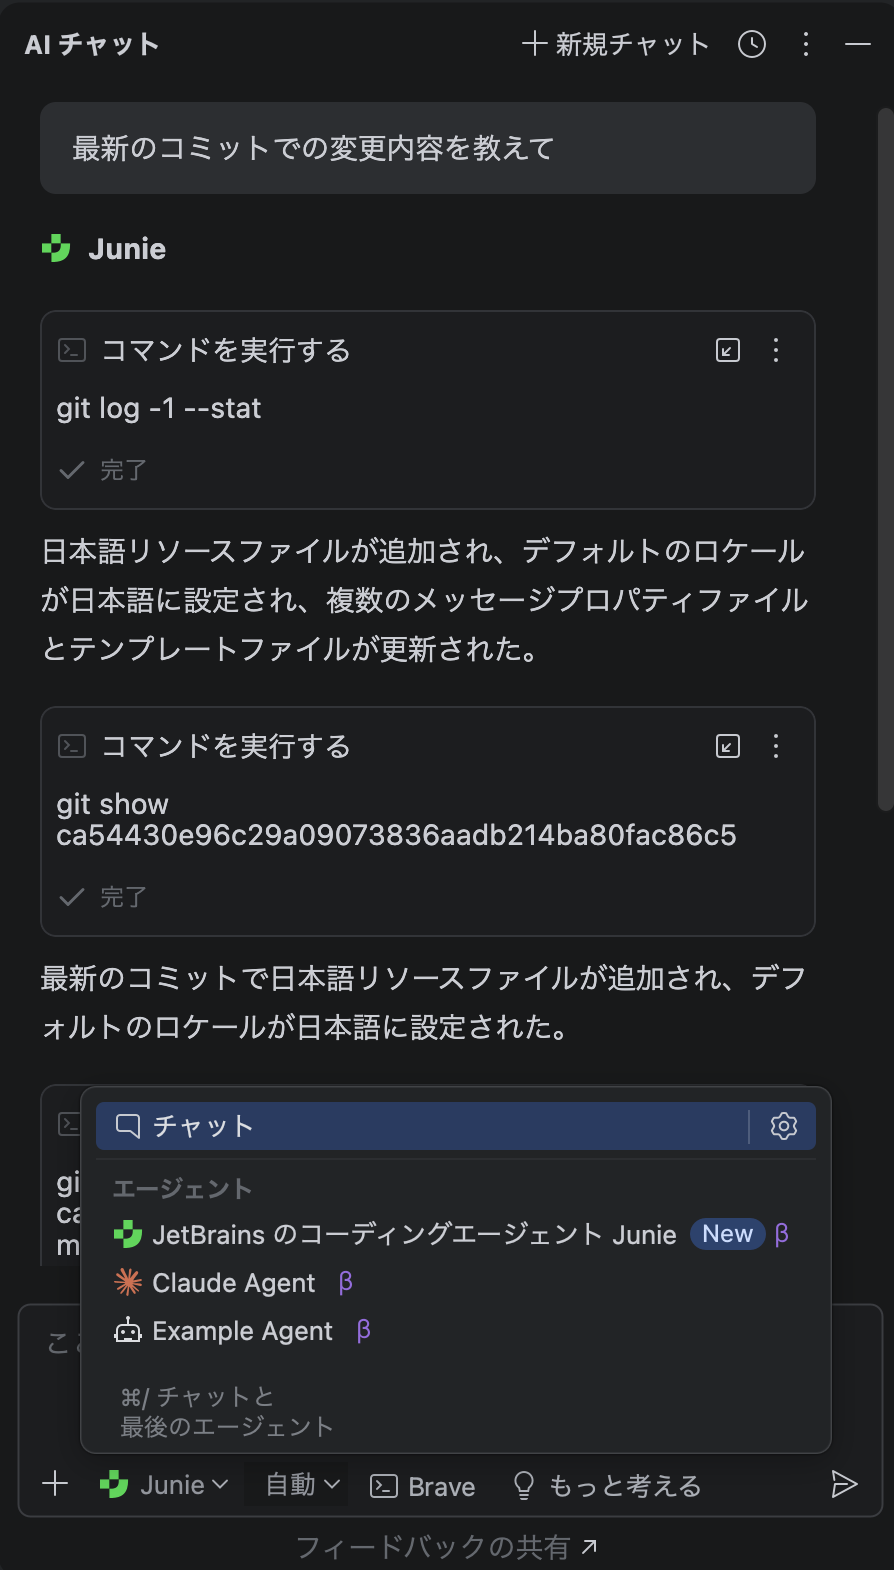Start a new chat with 新規チャット
The width and height of the screenshot is (894, 1570).
coord(616,44)
